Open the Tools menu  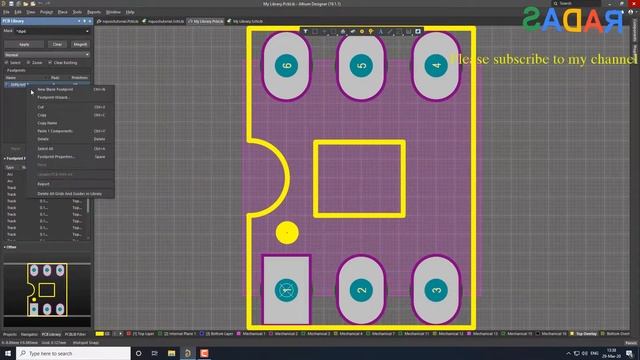click(x=77, y=12)
